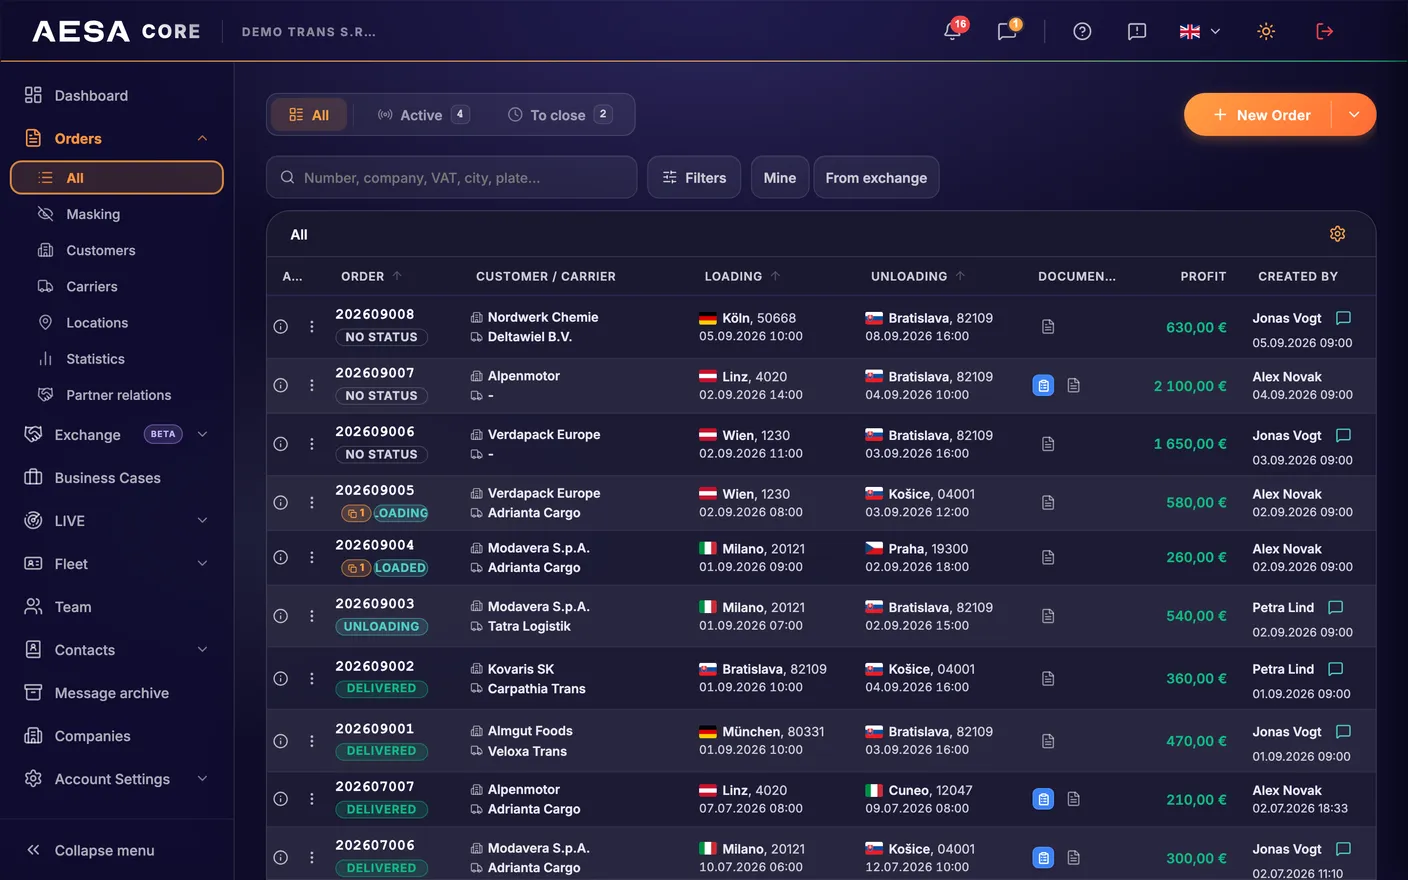The width and height of the screenshot is (1408, 880).
Task: Focus the order search field
Action: (452, 177)
